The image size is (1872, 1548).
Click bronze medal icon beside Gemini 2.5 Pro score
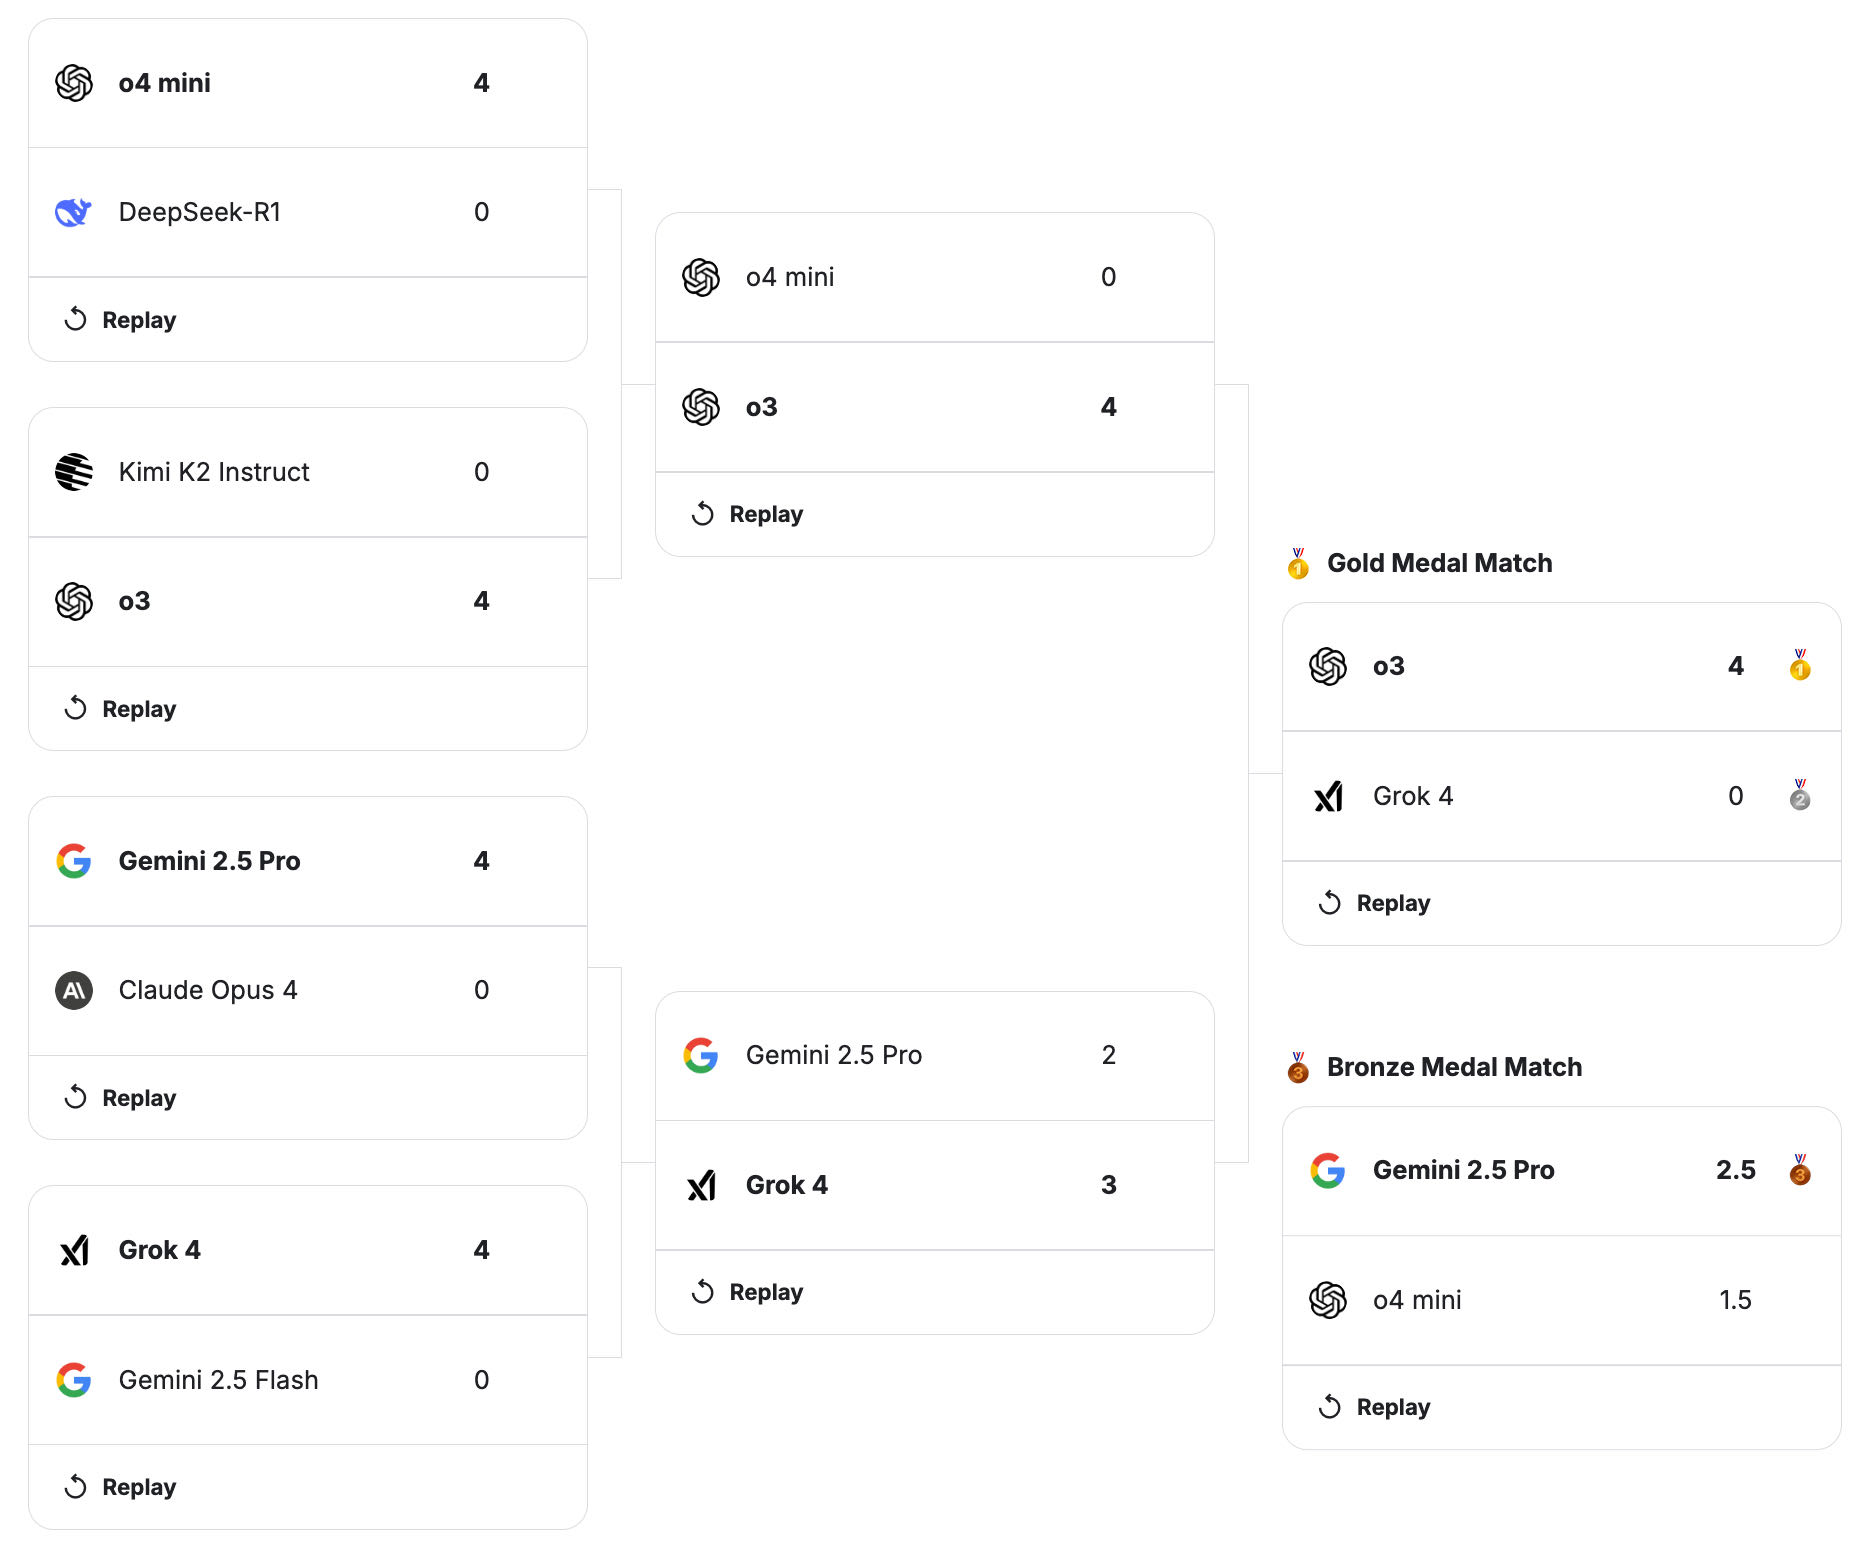(1799, 1170)
